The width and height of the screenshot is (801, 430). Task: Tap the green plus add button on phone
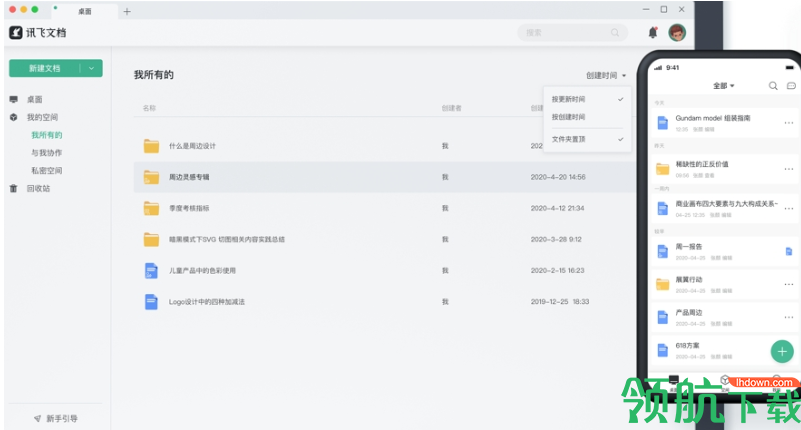[x=782, y=351]
